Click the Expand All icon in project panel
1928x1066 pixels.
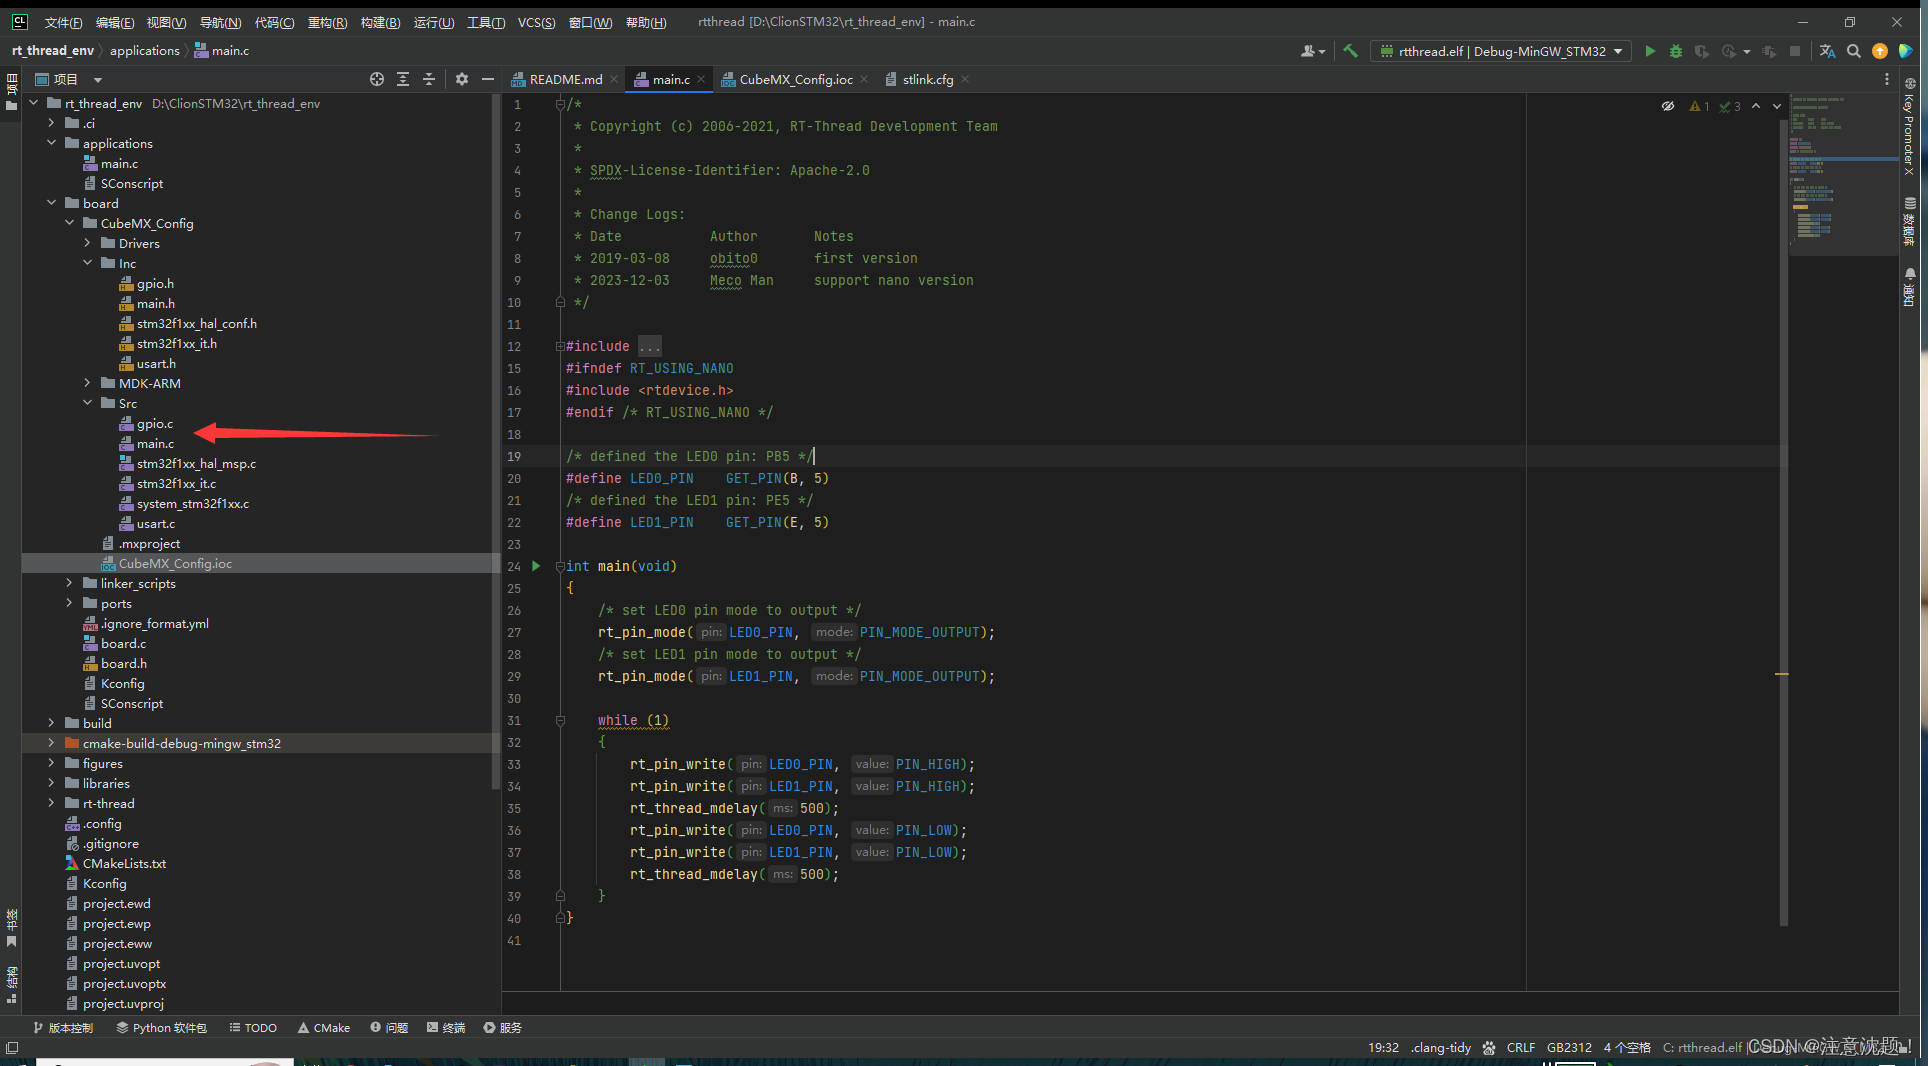coord(403,79)
